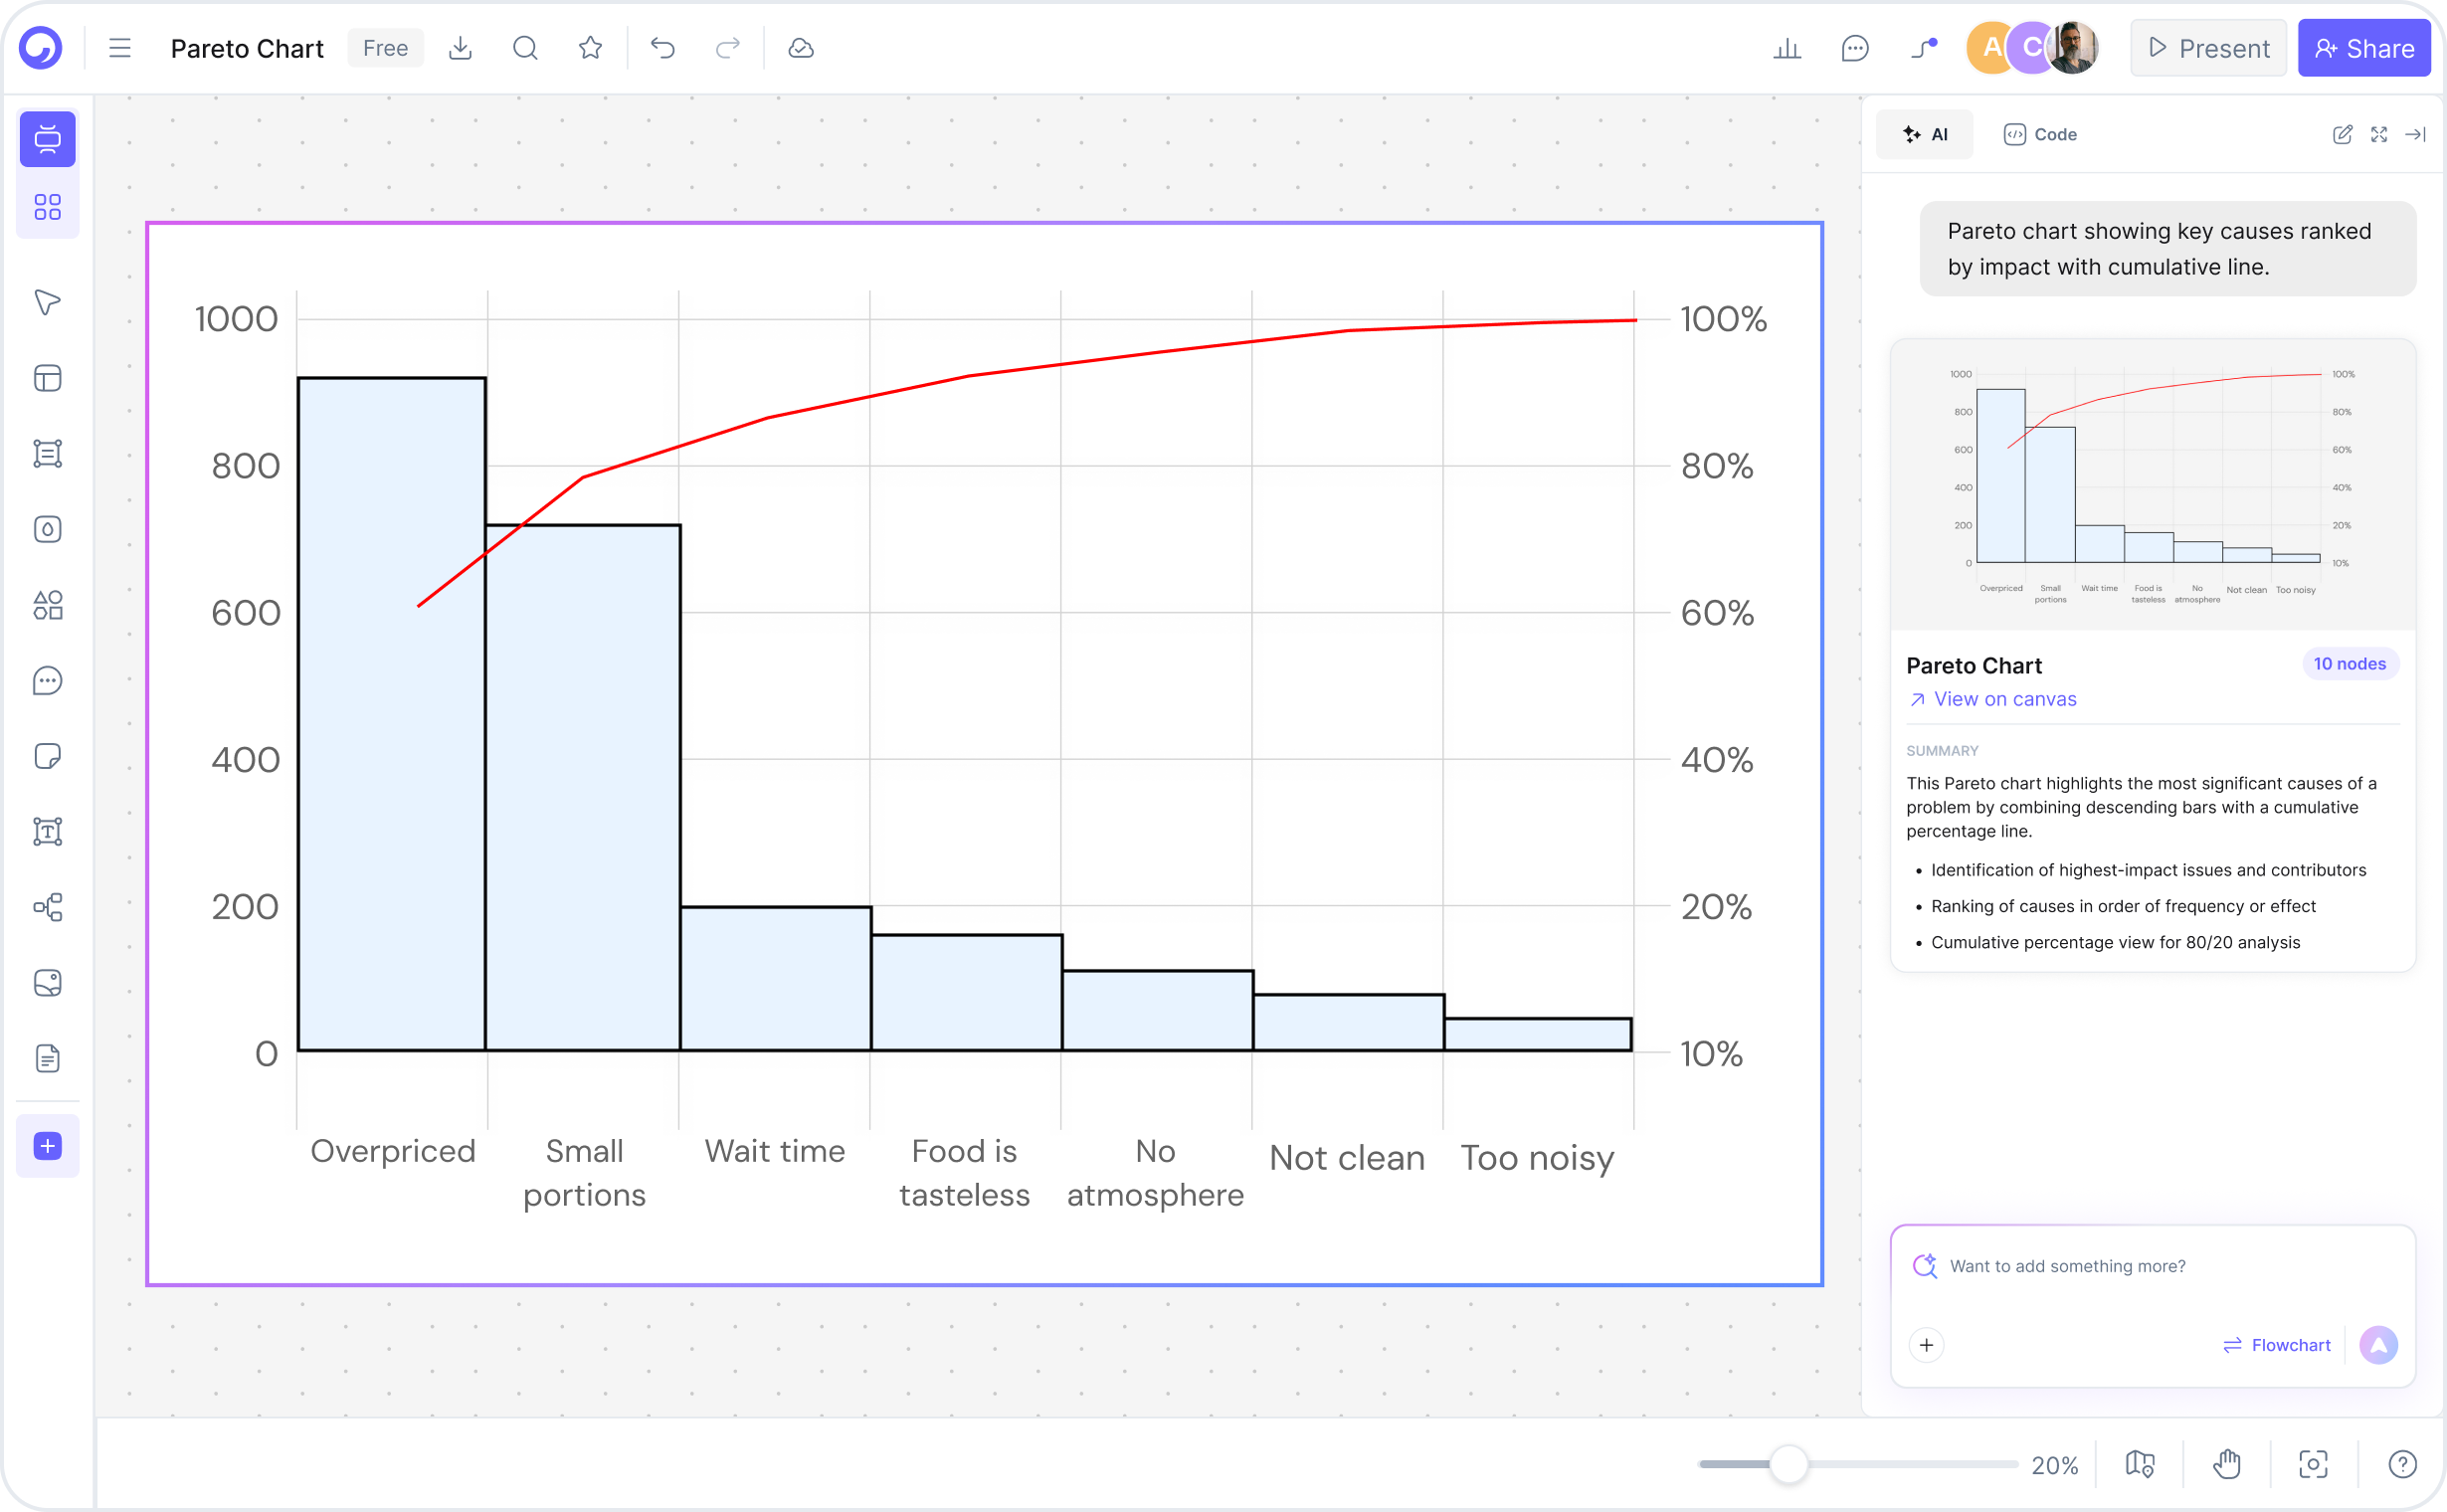Click the Overpriced bar in the chart

[x=392, y=714]
